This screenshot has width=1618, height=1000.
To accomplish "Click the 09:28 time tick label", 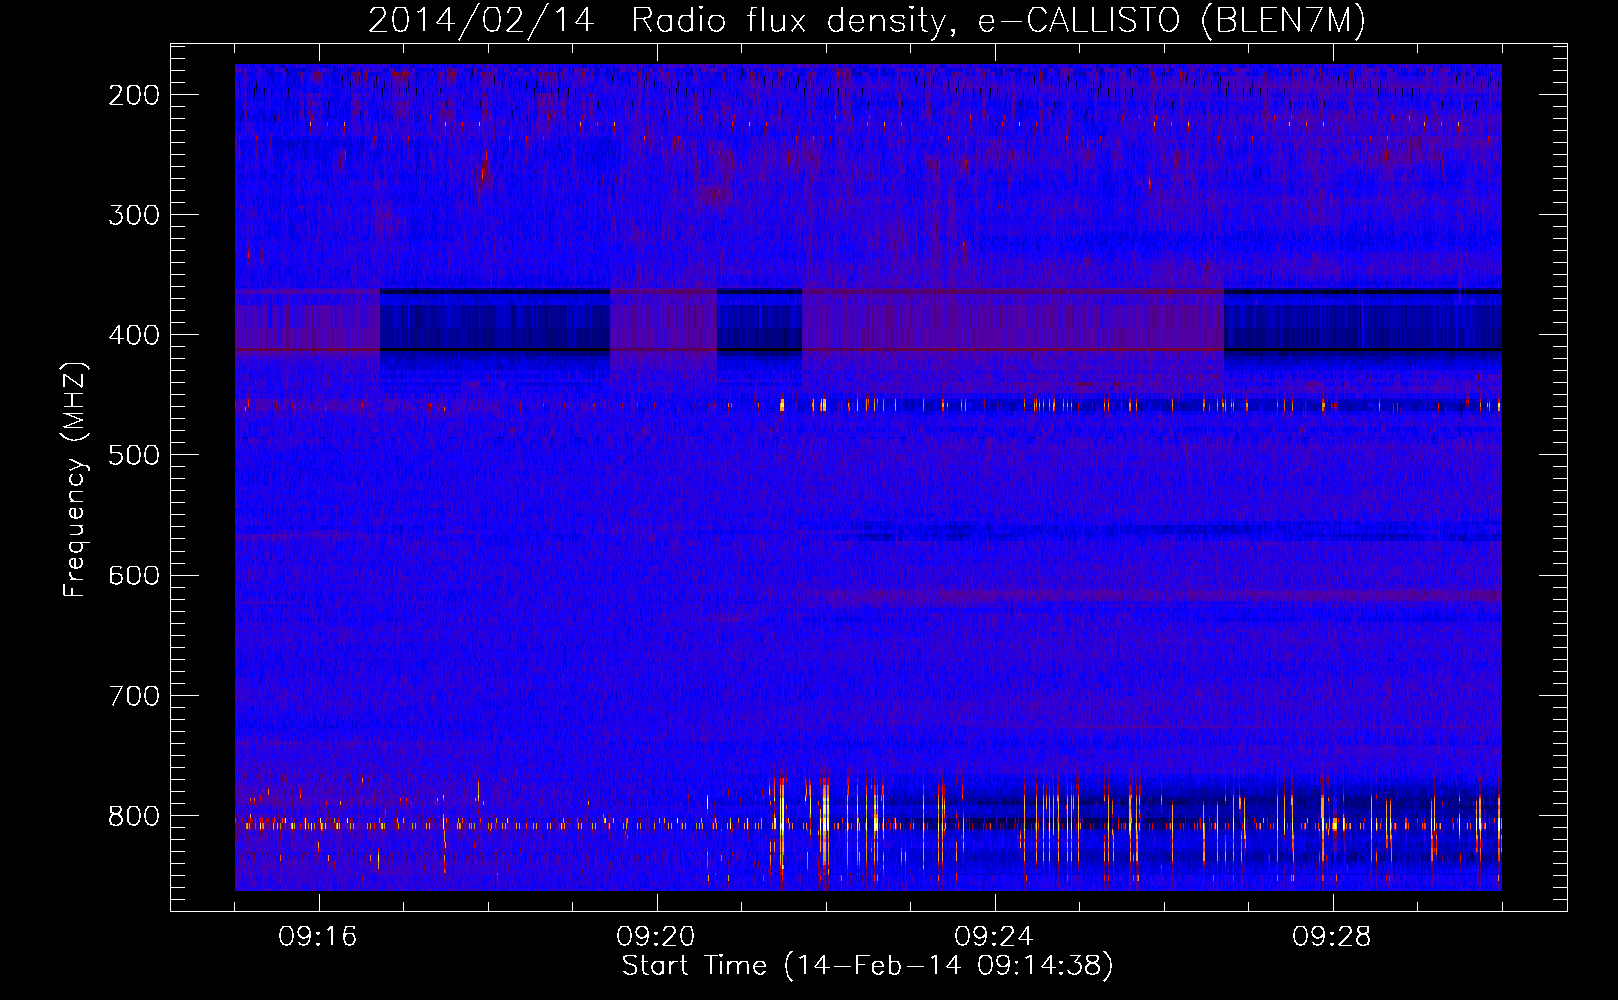I will tap(1332, 937).
